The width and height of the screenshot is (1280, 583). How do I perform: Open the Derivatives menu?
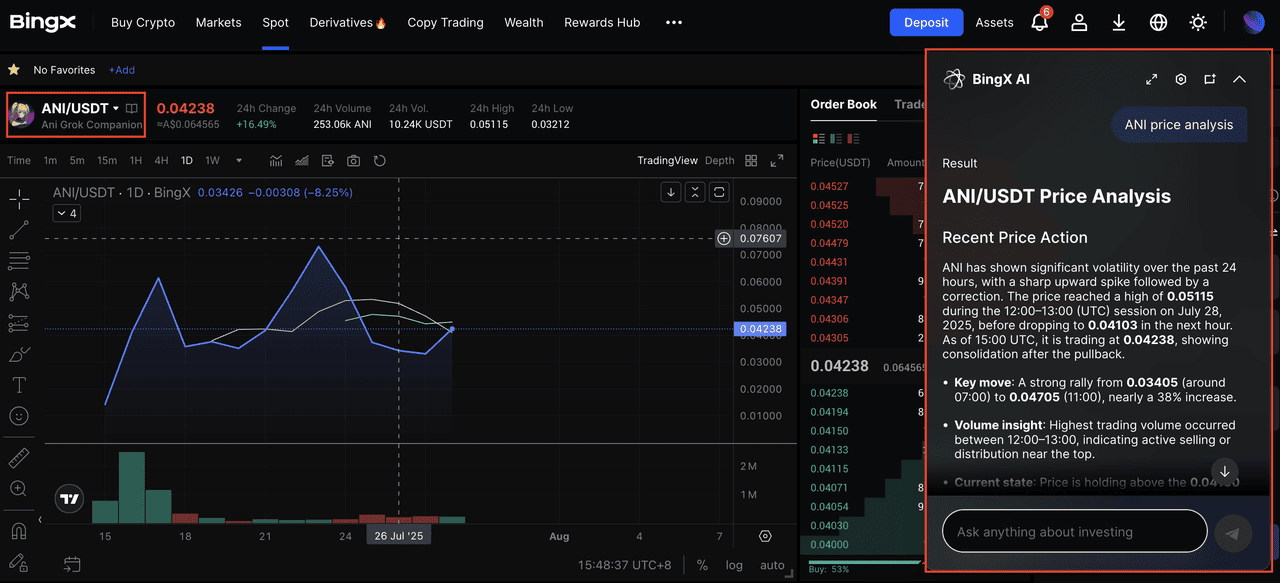347,23
